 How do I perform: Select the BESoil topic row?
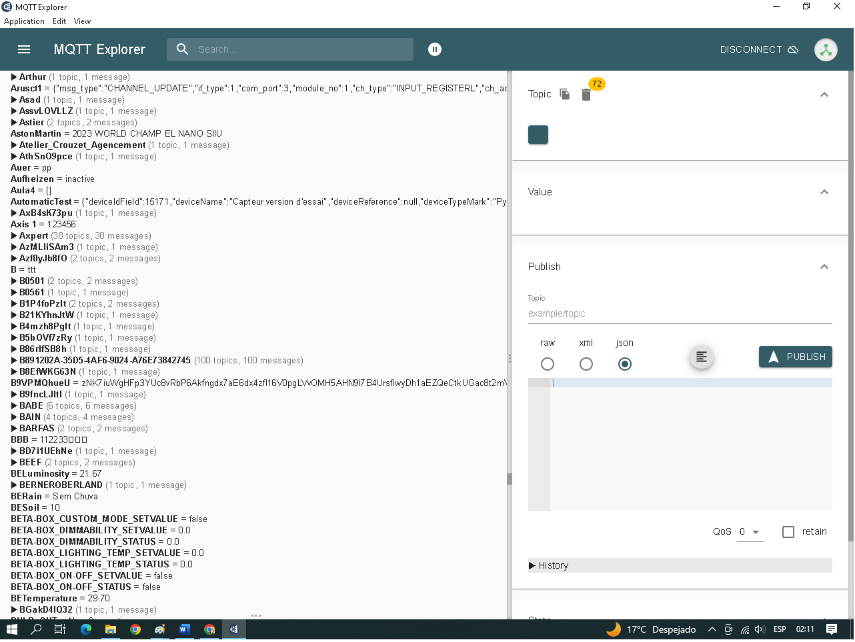[x=35, y=508]
